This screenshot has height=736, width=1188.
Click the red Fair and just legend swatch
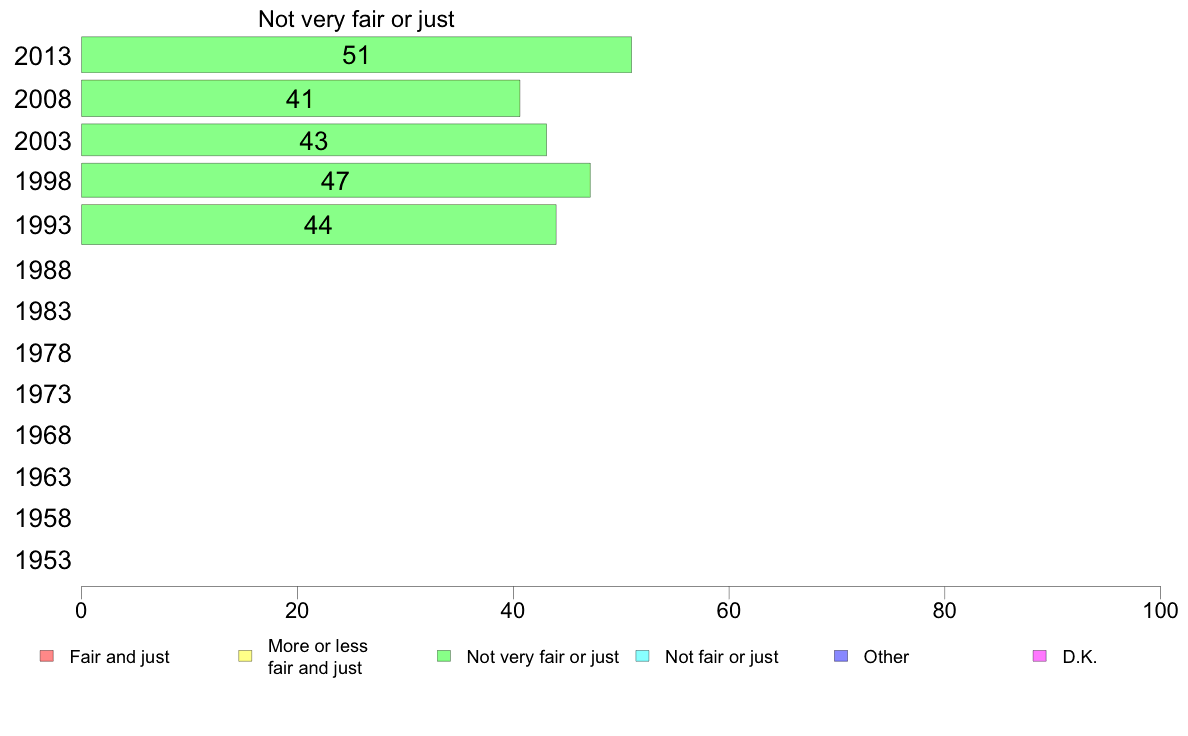[47, 656]
